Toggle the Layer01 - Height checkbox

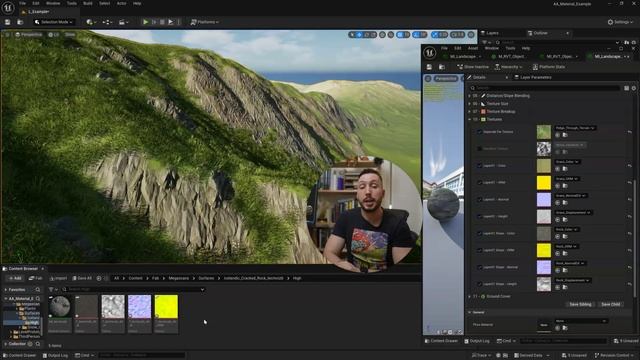(x=479, y=216)
